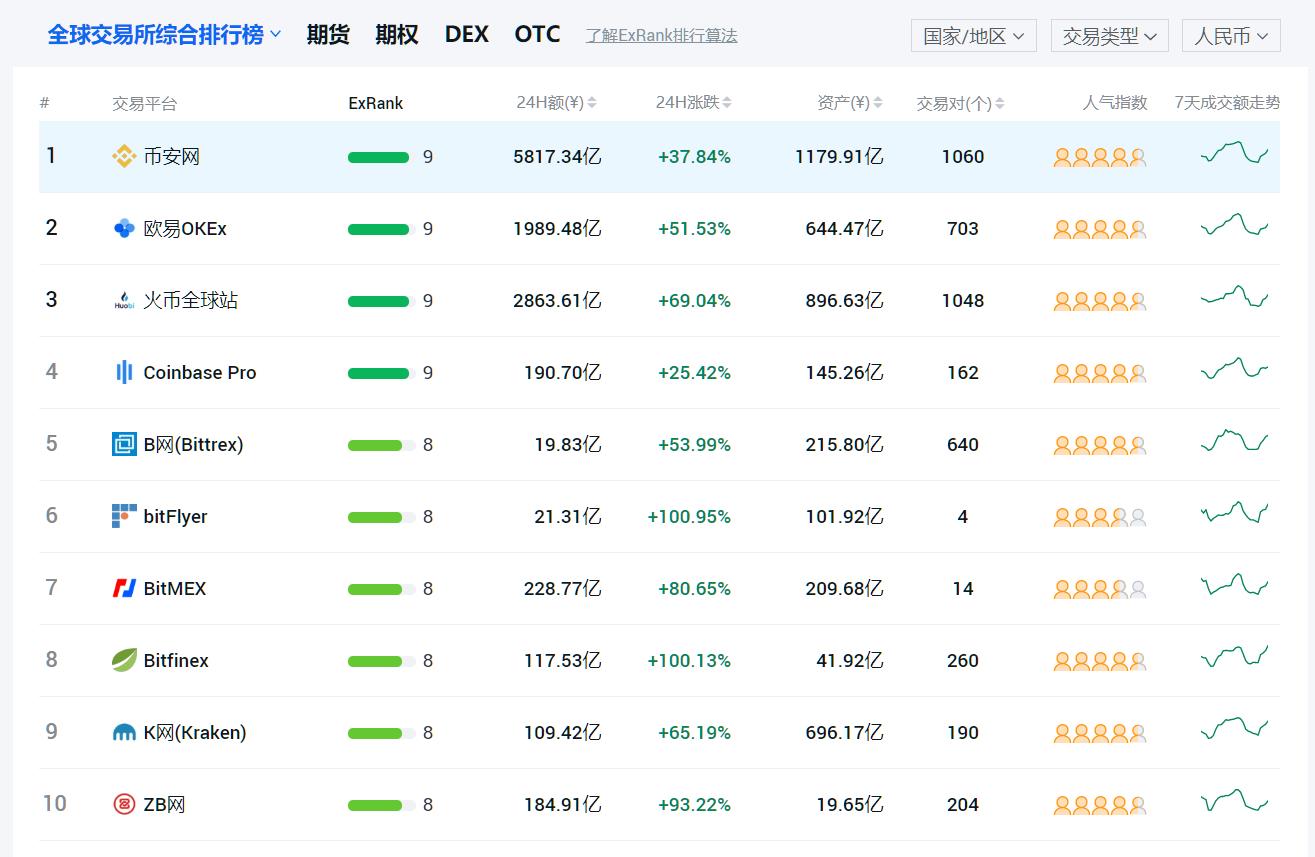Click the BitMEX logo icon
Image resolution: width=1315 pixels, height=857 pixels.
click(x=124, y=588)
